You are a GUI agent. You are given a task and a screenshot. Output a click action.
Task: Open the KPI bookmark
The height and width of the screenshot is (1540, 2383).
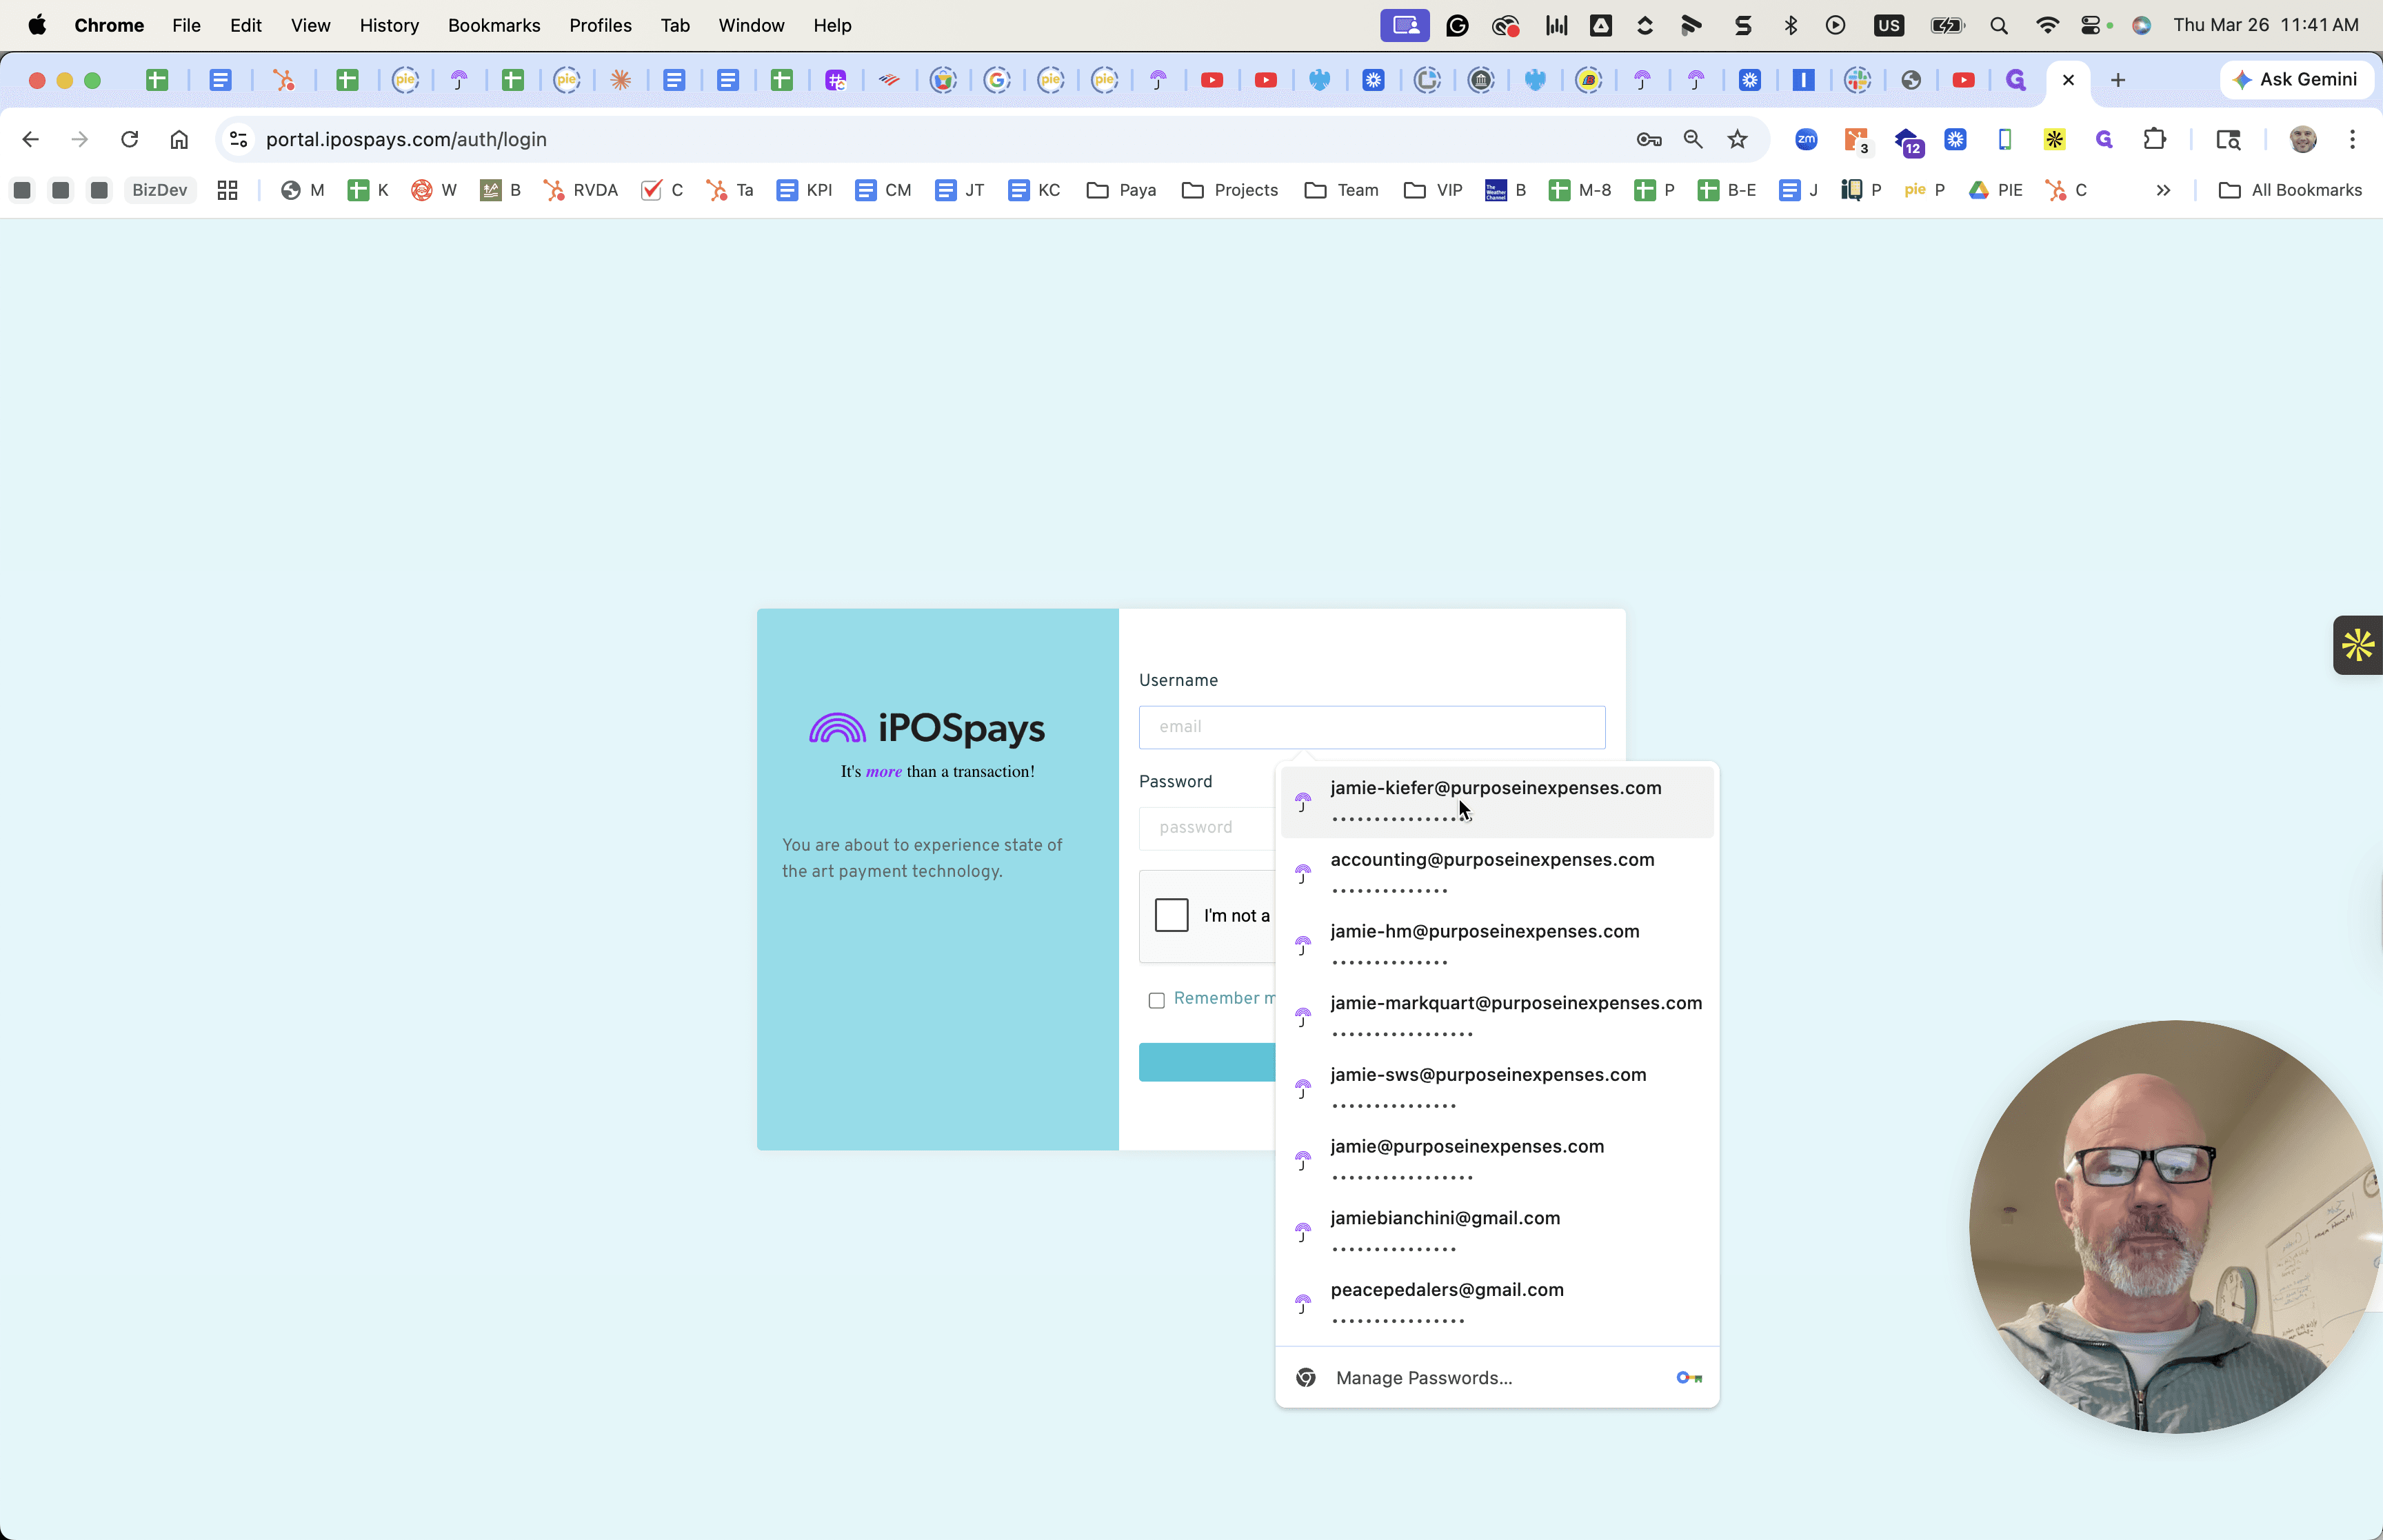[804, 190]
